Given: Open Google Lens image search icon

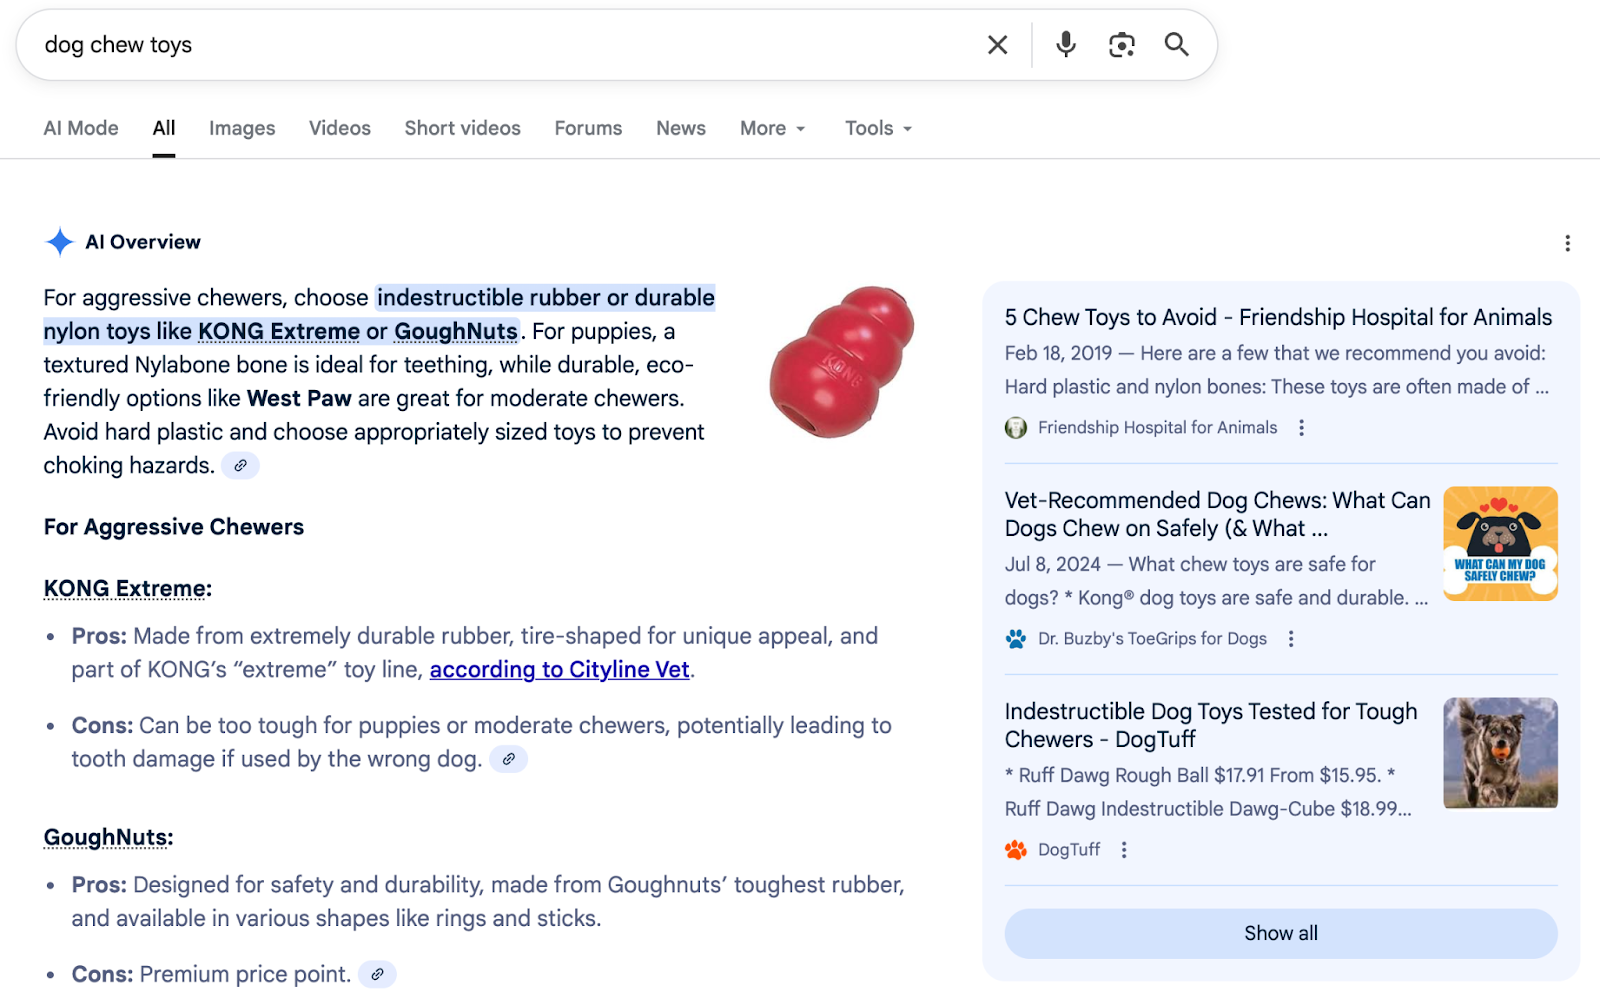Looking at the screenshot, I should tap(1121, 44).
